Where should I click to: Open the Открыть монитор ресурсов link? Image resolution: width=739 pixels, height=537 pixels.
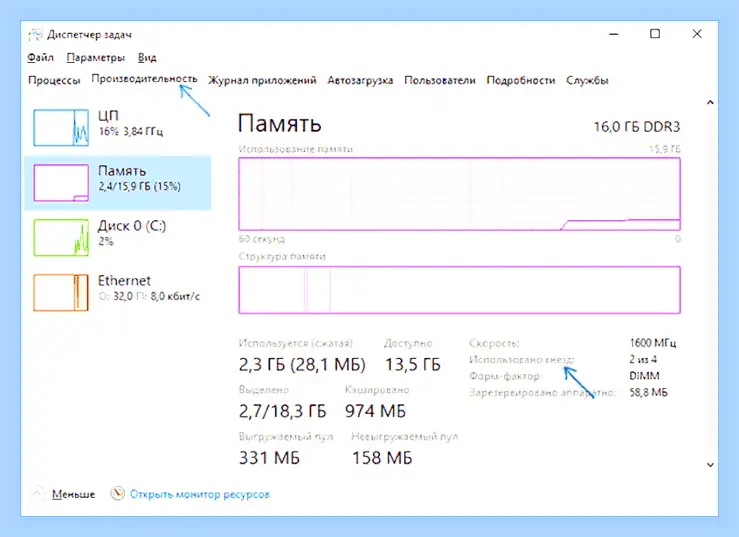pyautogui.click(x=200, y=494)
